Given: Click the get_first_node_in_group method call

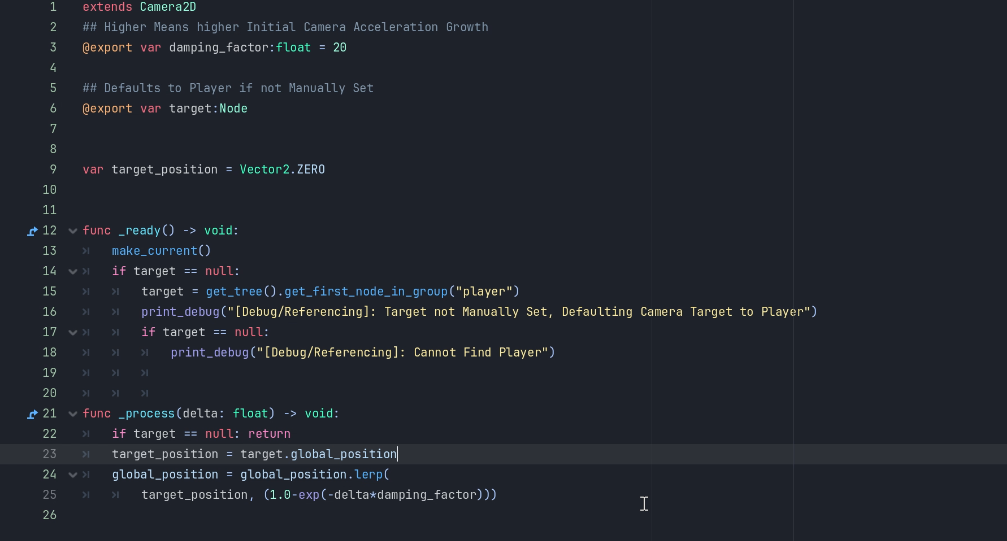Looking at the screenshot, I should point(365,292).
